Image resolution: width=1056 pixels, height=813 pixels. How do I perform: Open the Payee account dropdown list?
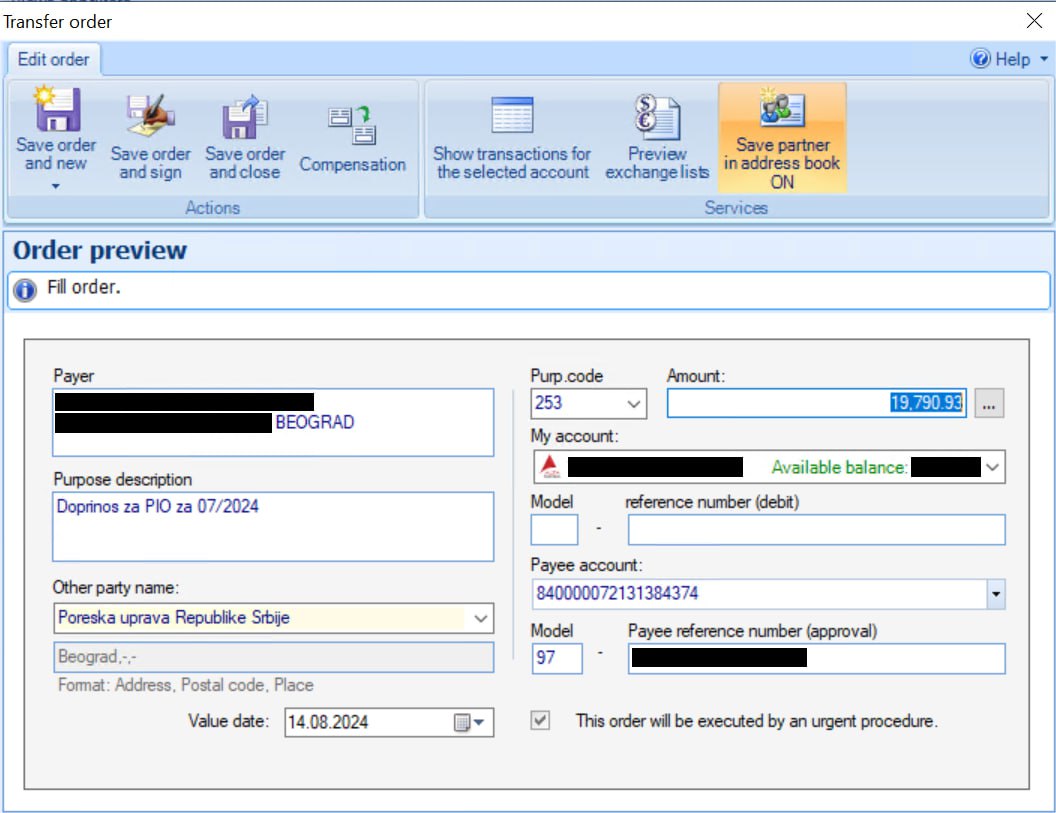tap(995, 594)
